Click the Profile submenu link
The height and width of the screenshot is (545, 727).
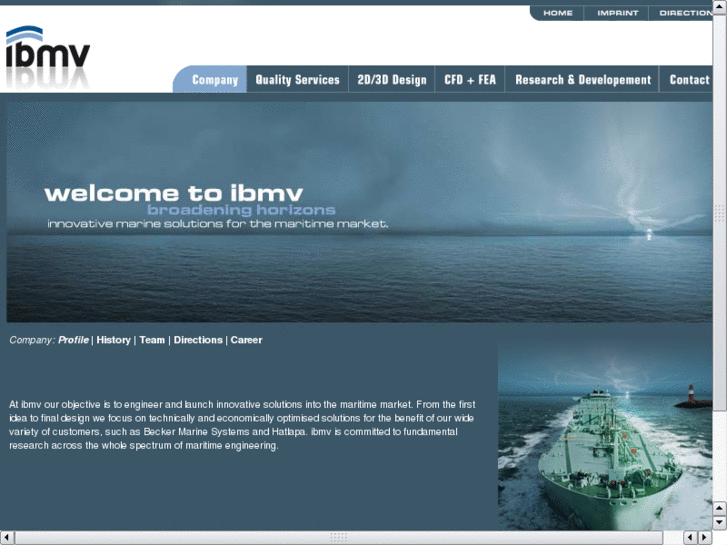click(73, 340)
